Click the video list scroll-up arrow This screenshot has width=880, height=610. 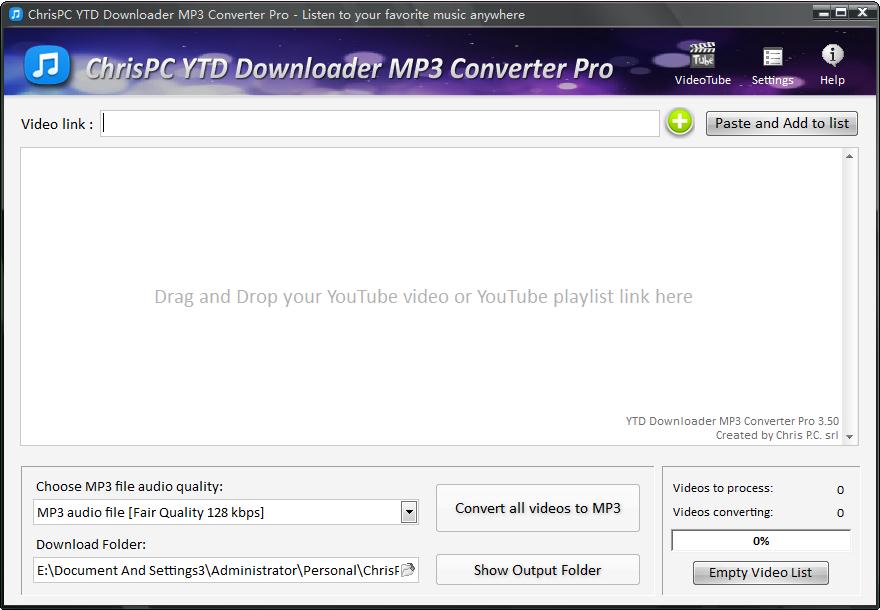click(849, 157)
